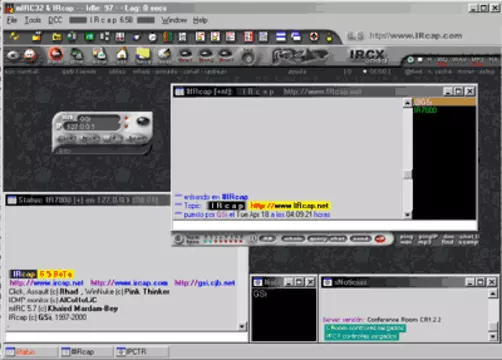Screen dimensions: 502x360
Task: Click the house icon in skin toolbar
Action: point(122,54)
